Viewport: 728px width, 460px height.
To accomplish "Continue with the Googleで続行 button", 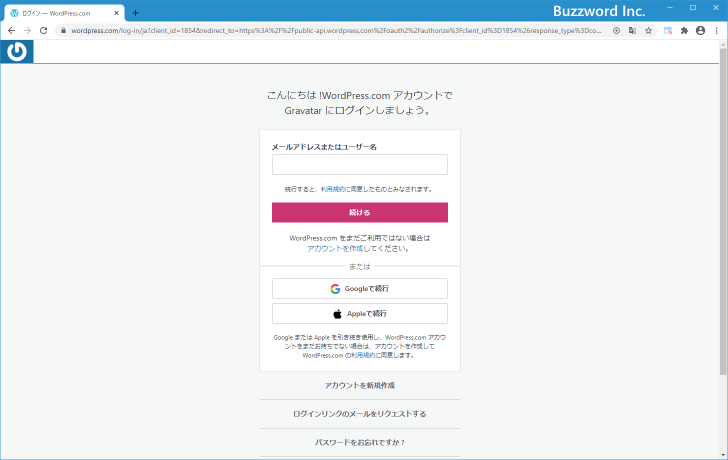I will point(360,288).
